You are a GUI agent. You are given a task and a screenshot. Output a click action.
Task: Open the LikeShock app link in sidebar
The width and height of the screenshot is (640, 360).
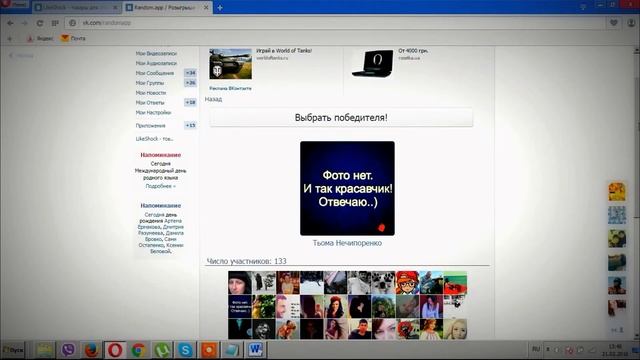coord(154,139)
